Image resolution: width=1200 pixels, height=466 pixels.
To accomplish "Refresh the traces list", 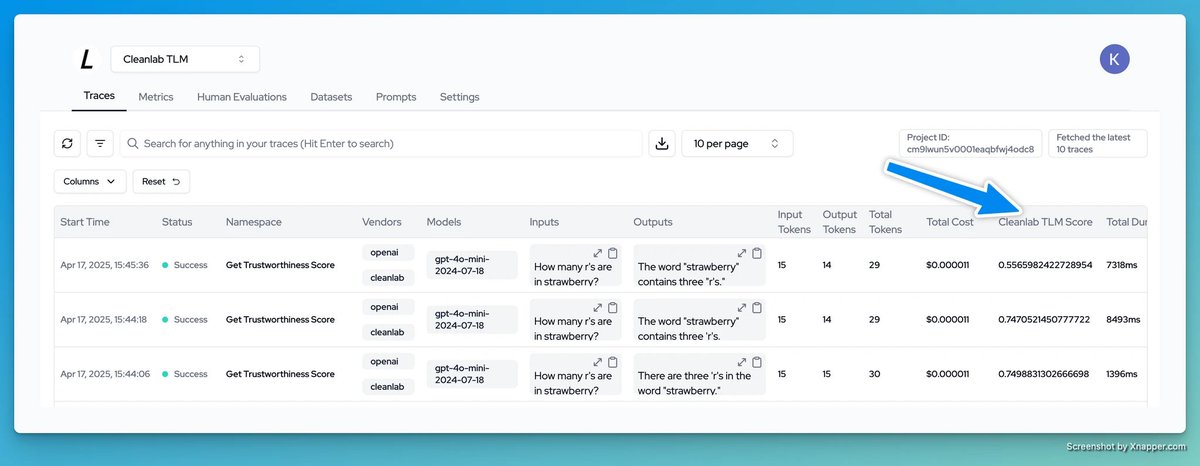I will tap(67, 143).
